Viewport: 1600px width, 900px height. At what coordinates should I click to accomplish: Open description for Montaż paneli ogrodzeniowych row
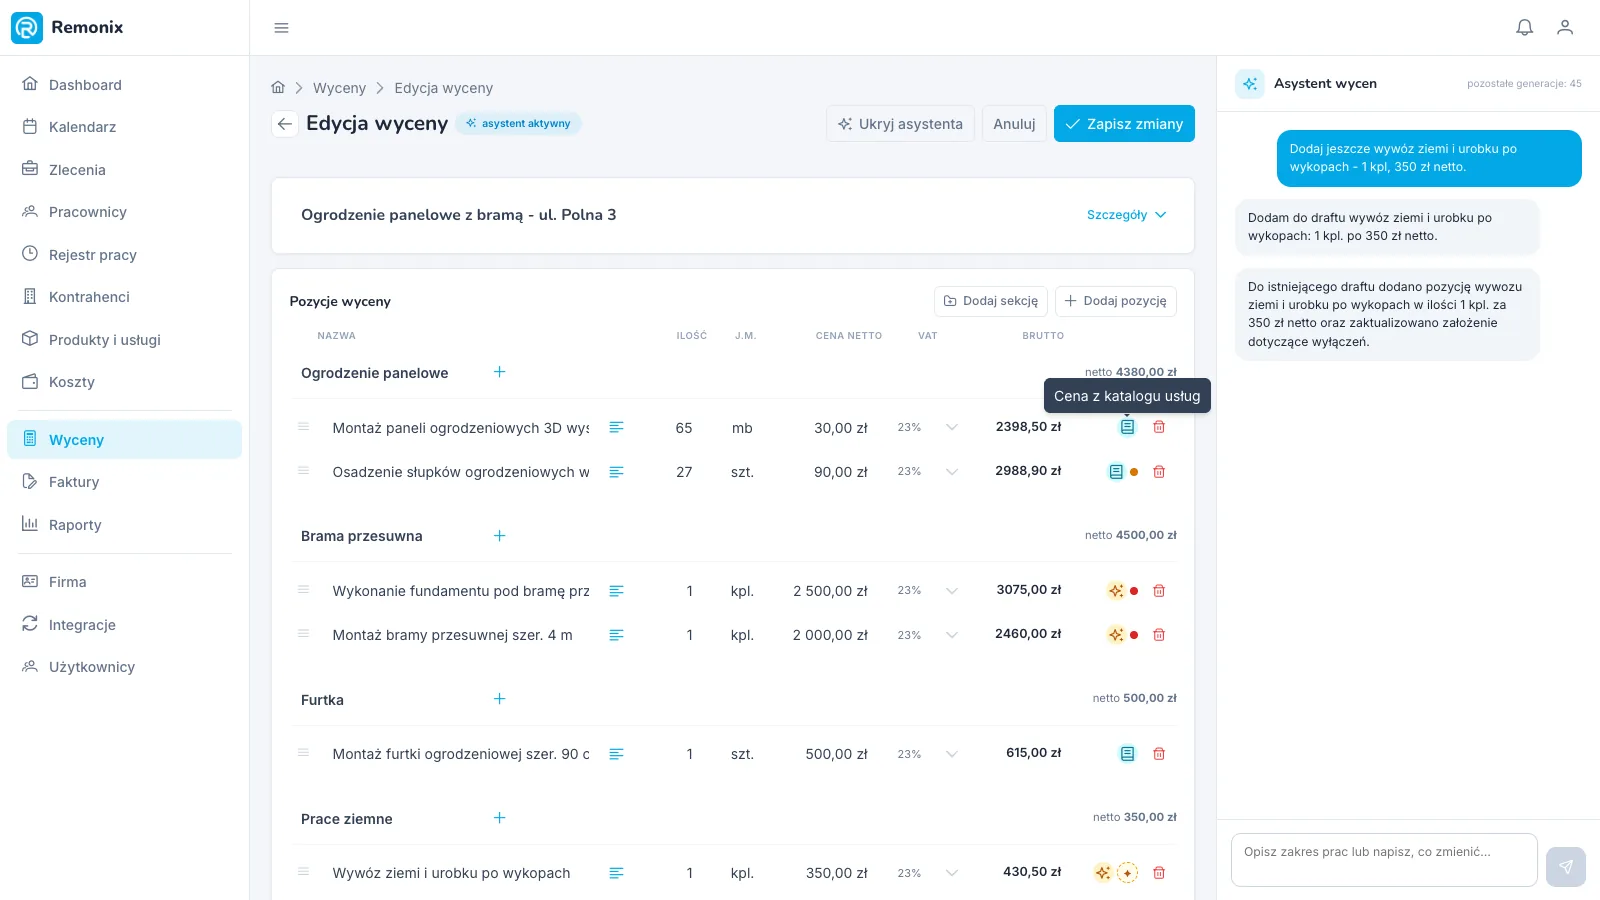click(x=616, y=428)
